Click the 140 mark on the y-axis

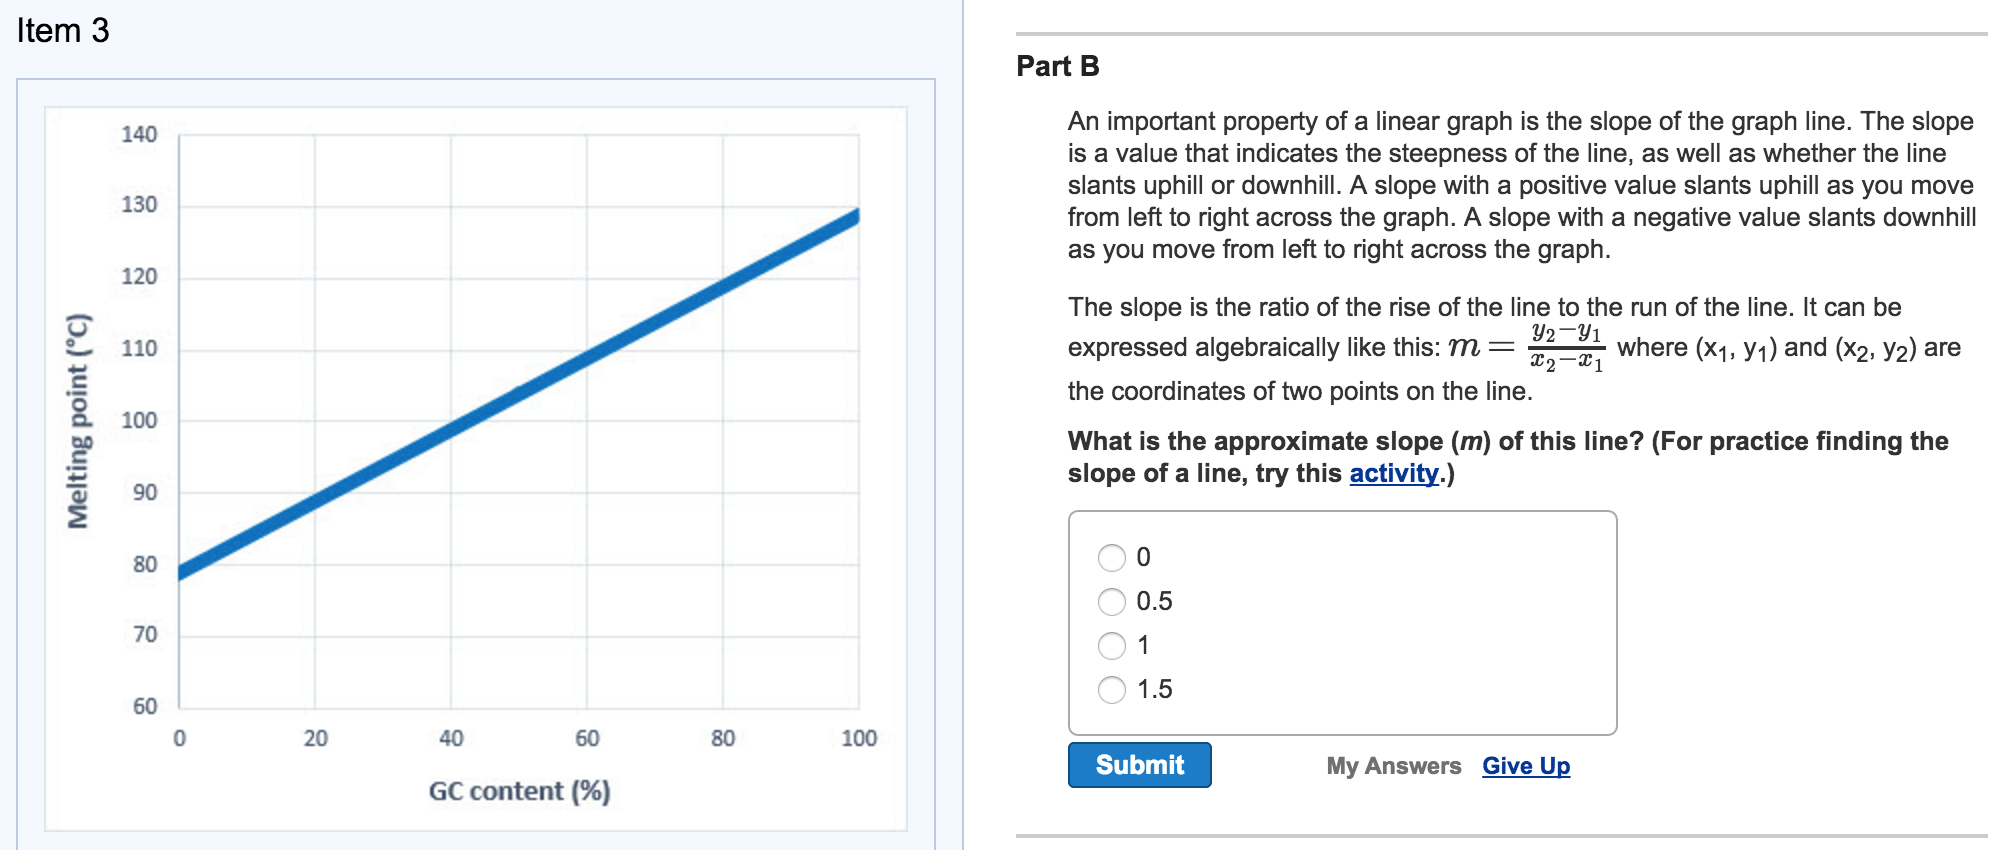pos(139,133)
